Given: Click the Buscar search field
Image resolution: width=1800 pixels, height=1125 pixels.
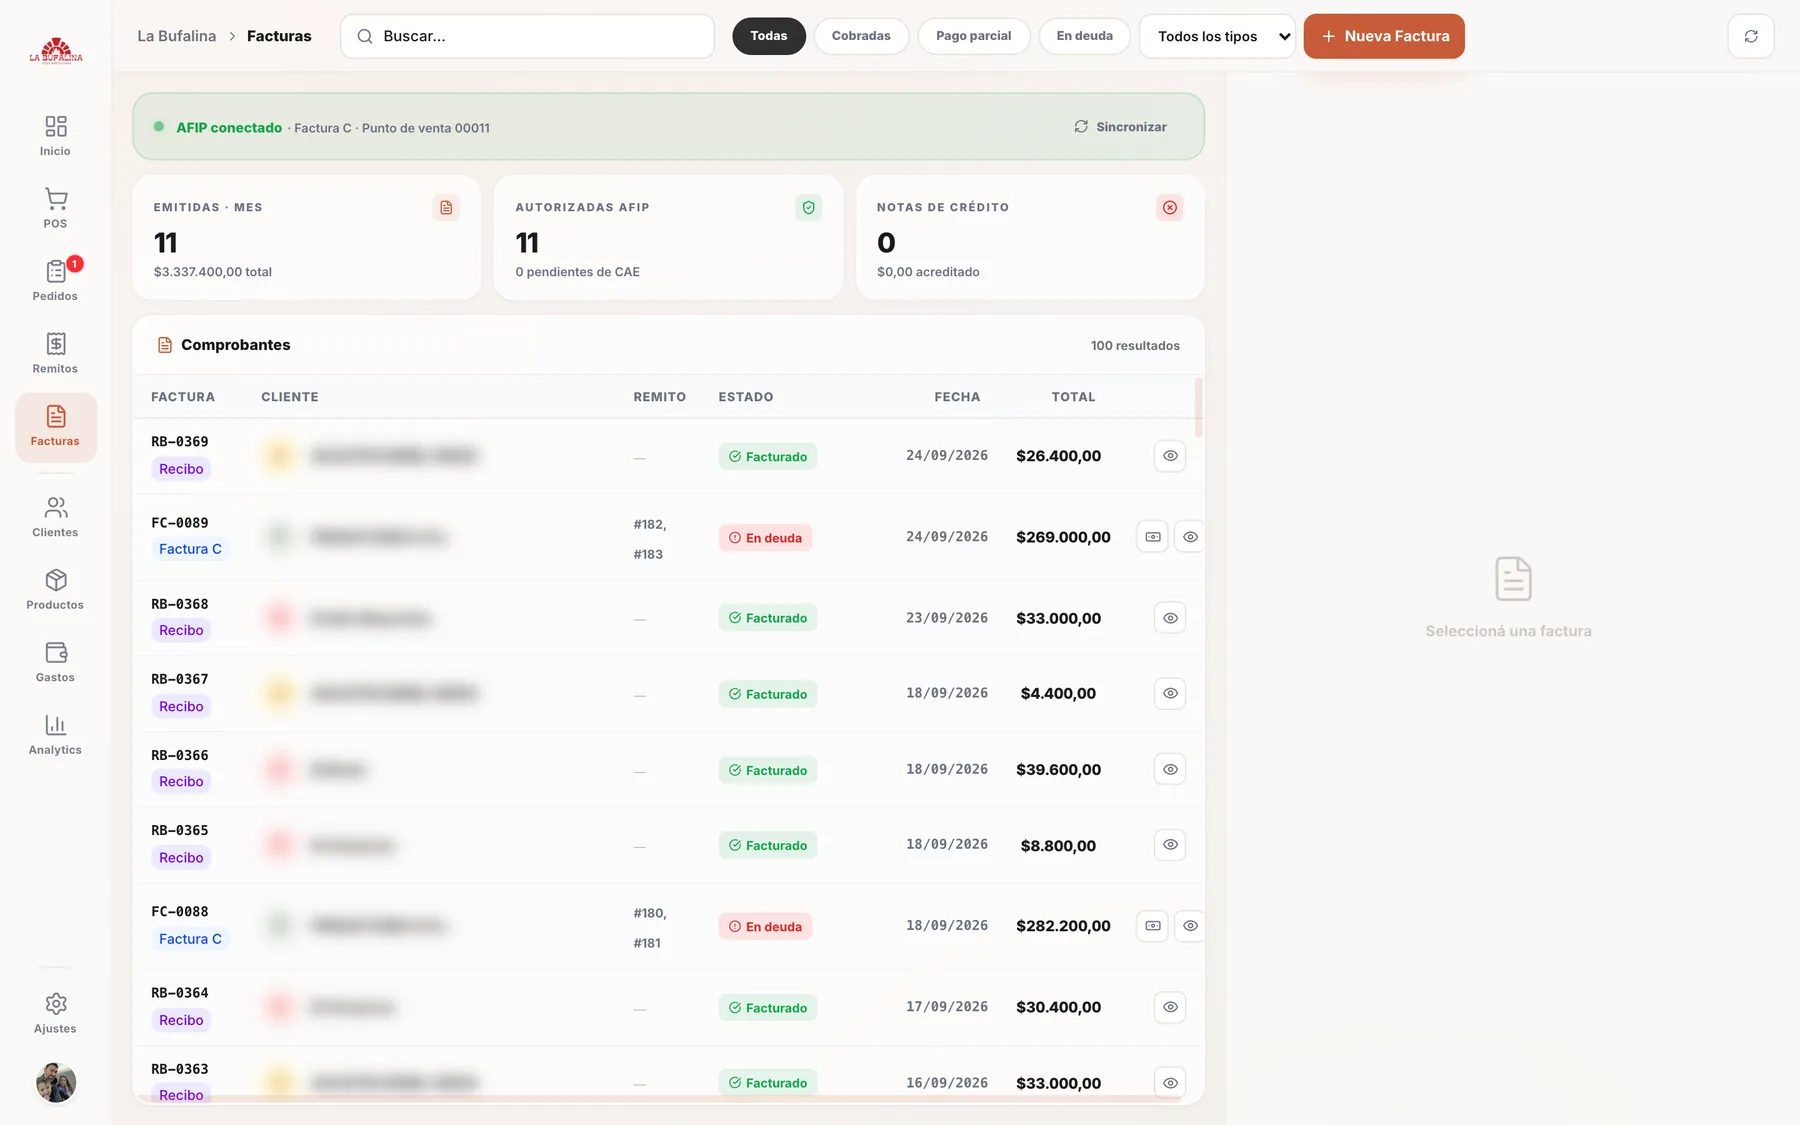Looking at the screenshot, I should (x=527, y=36).
